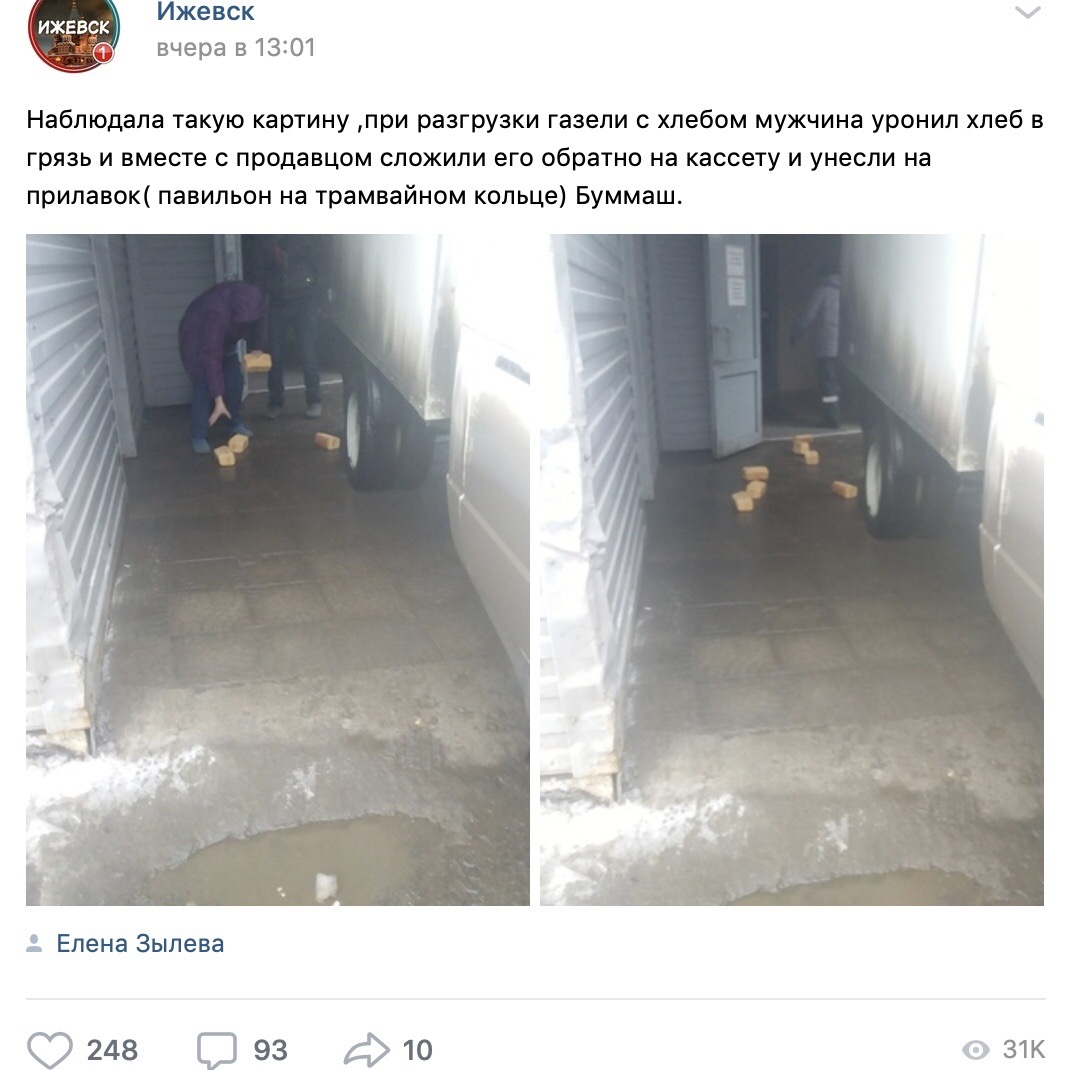Click the post text about dropped bread
1076x1070 pixels.
coord(535,158)
